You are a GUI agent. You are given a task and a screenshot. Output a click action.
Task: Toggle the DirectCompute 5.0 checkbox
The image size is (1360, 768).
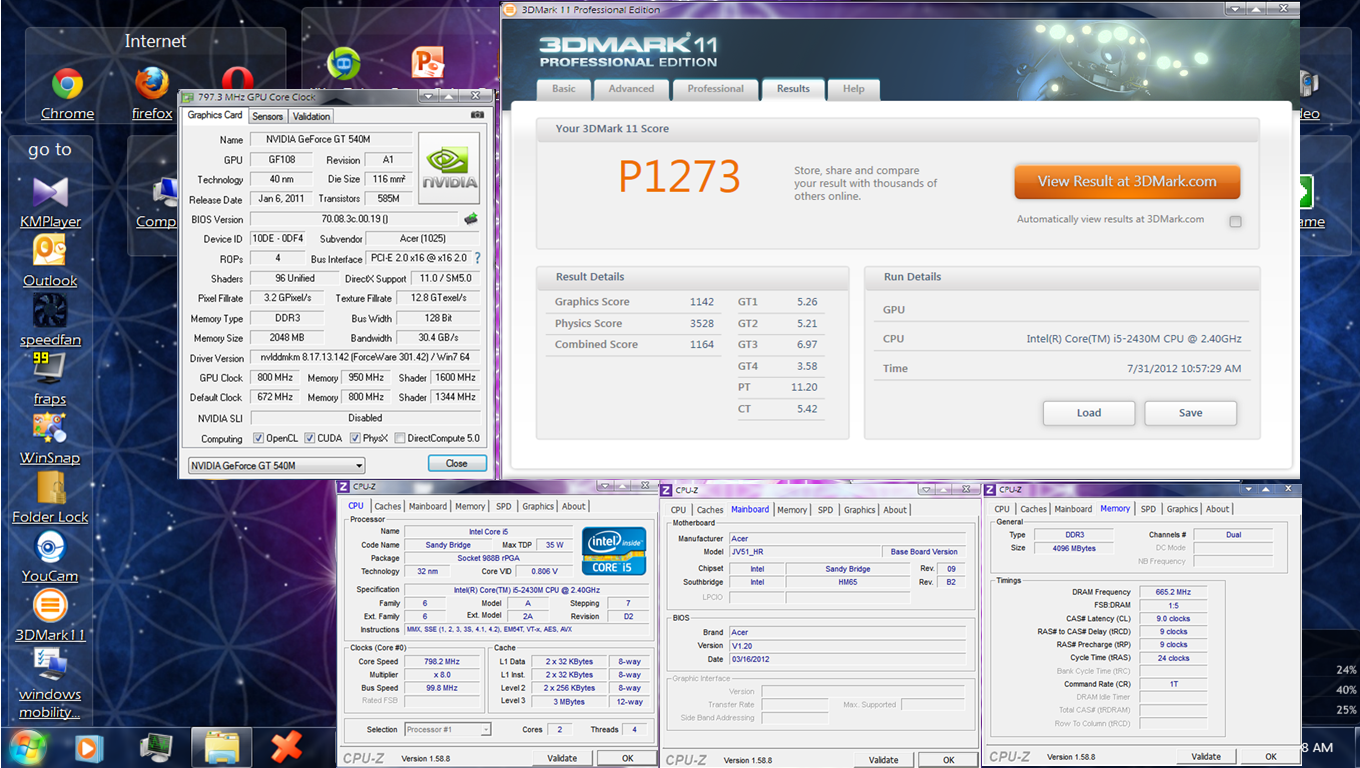pyautogui.click(x=400, y=438)
